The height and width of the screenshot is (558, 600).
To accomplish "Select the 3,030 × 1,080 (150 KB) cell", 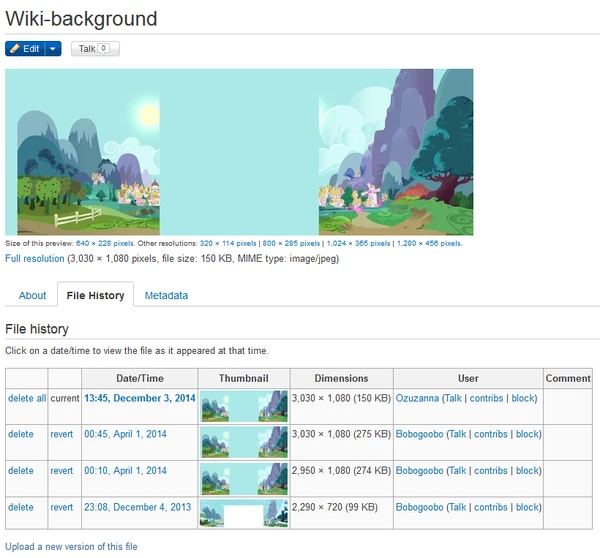I will click(342, 406).
